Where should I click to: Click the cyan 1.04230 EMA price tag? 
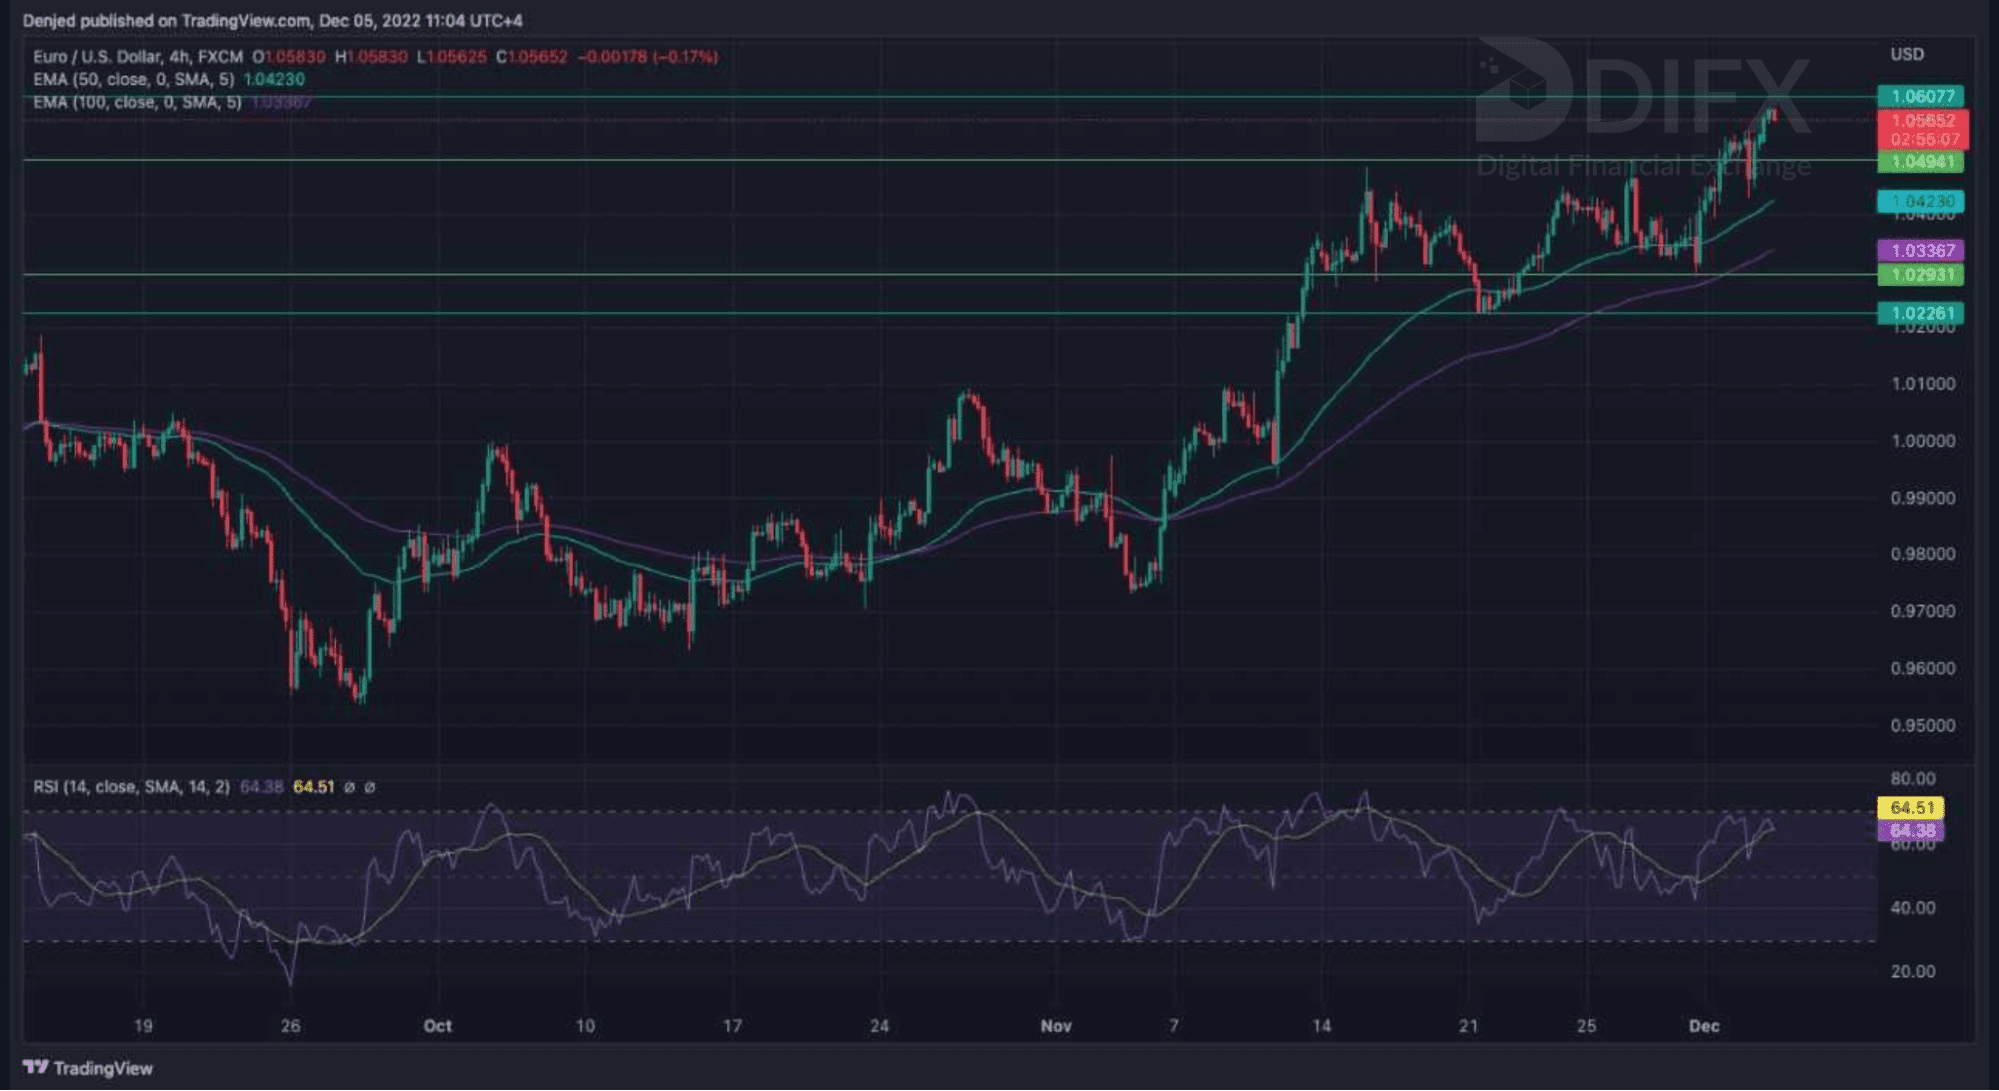pyautogui.click(x=1921, y=201)
